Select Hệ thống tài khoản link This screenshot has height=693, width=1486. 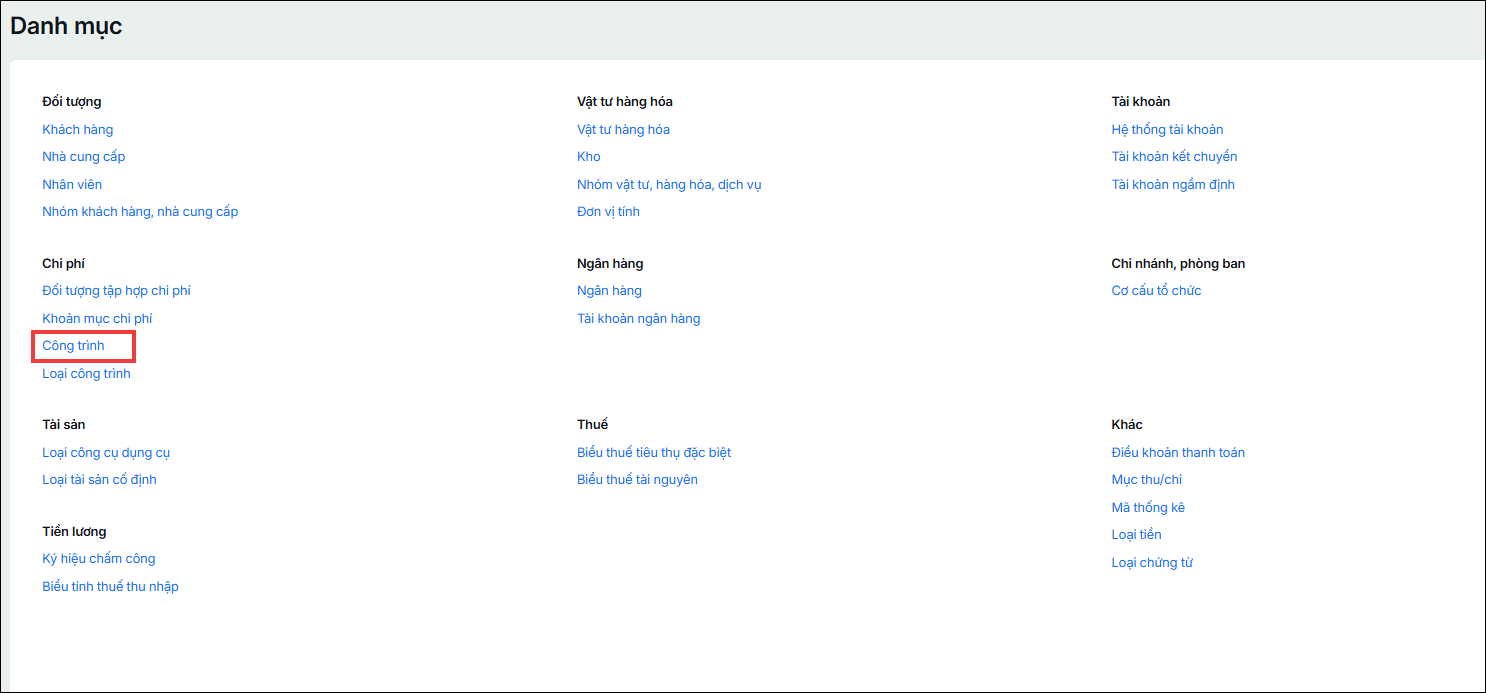(1167, 129)
